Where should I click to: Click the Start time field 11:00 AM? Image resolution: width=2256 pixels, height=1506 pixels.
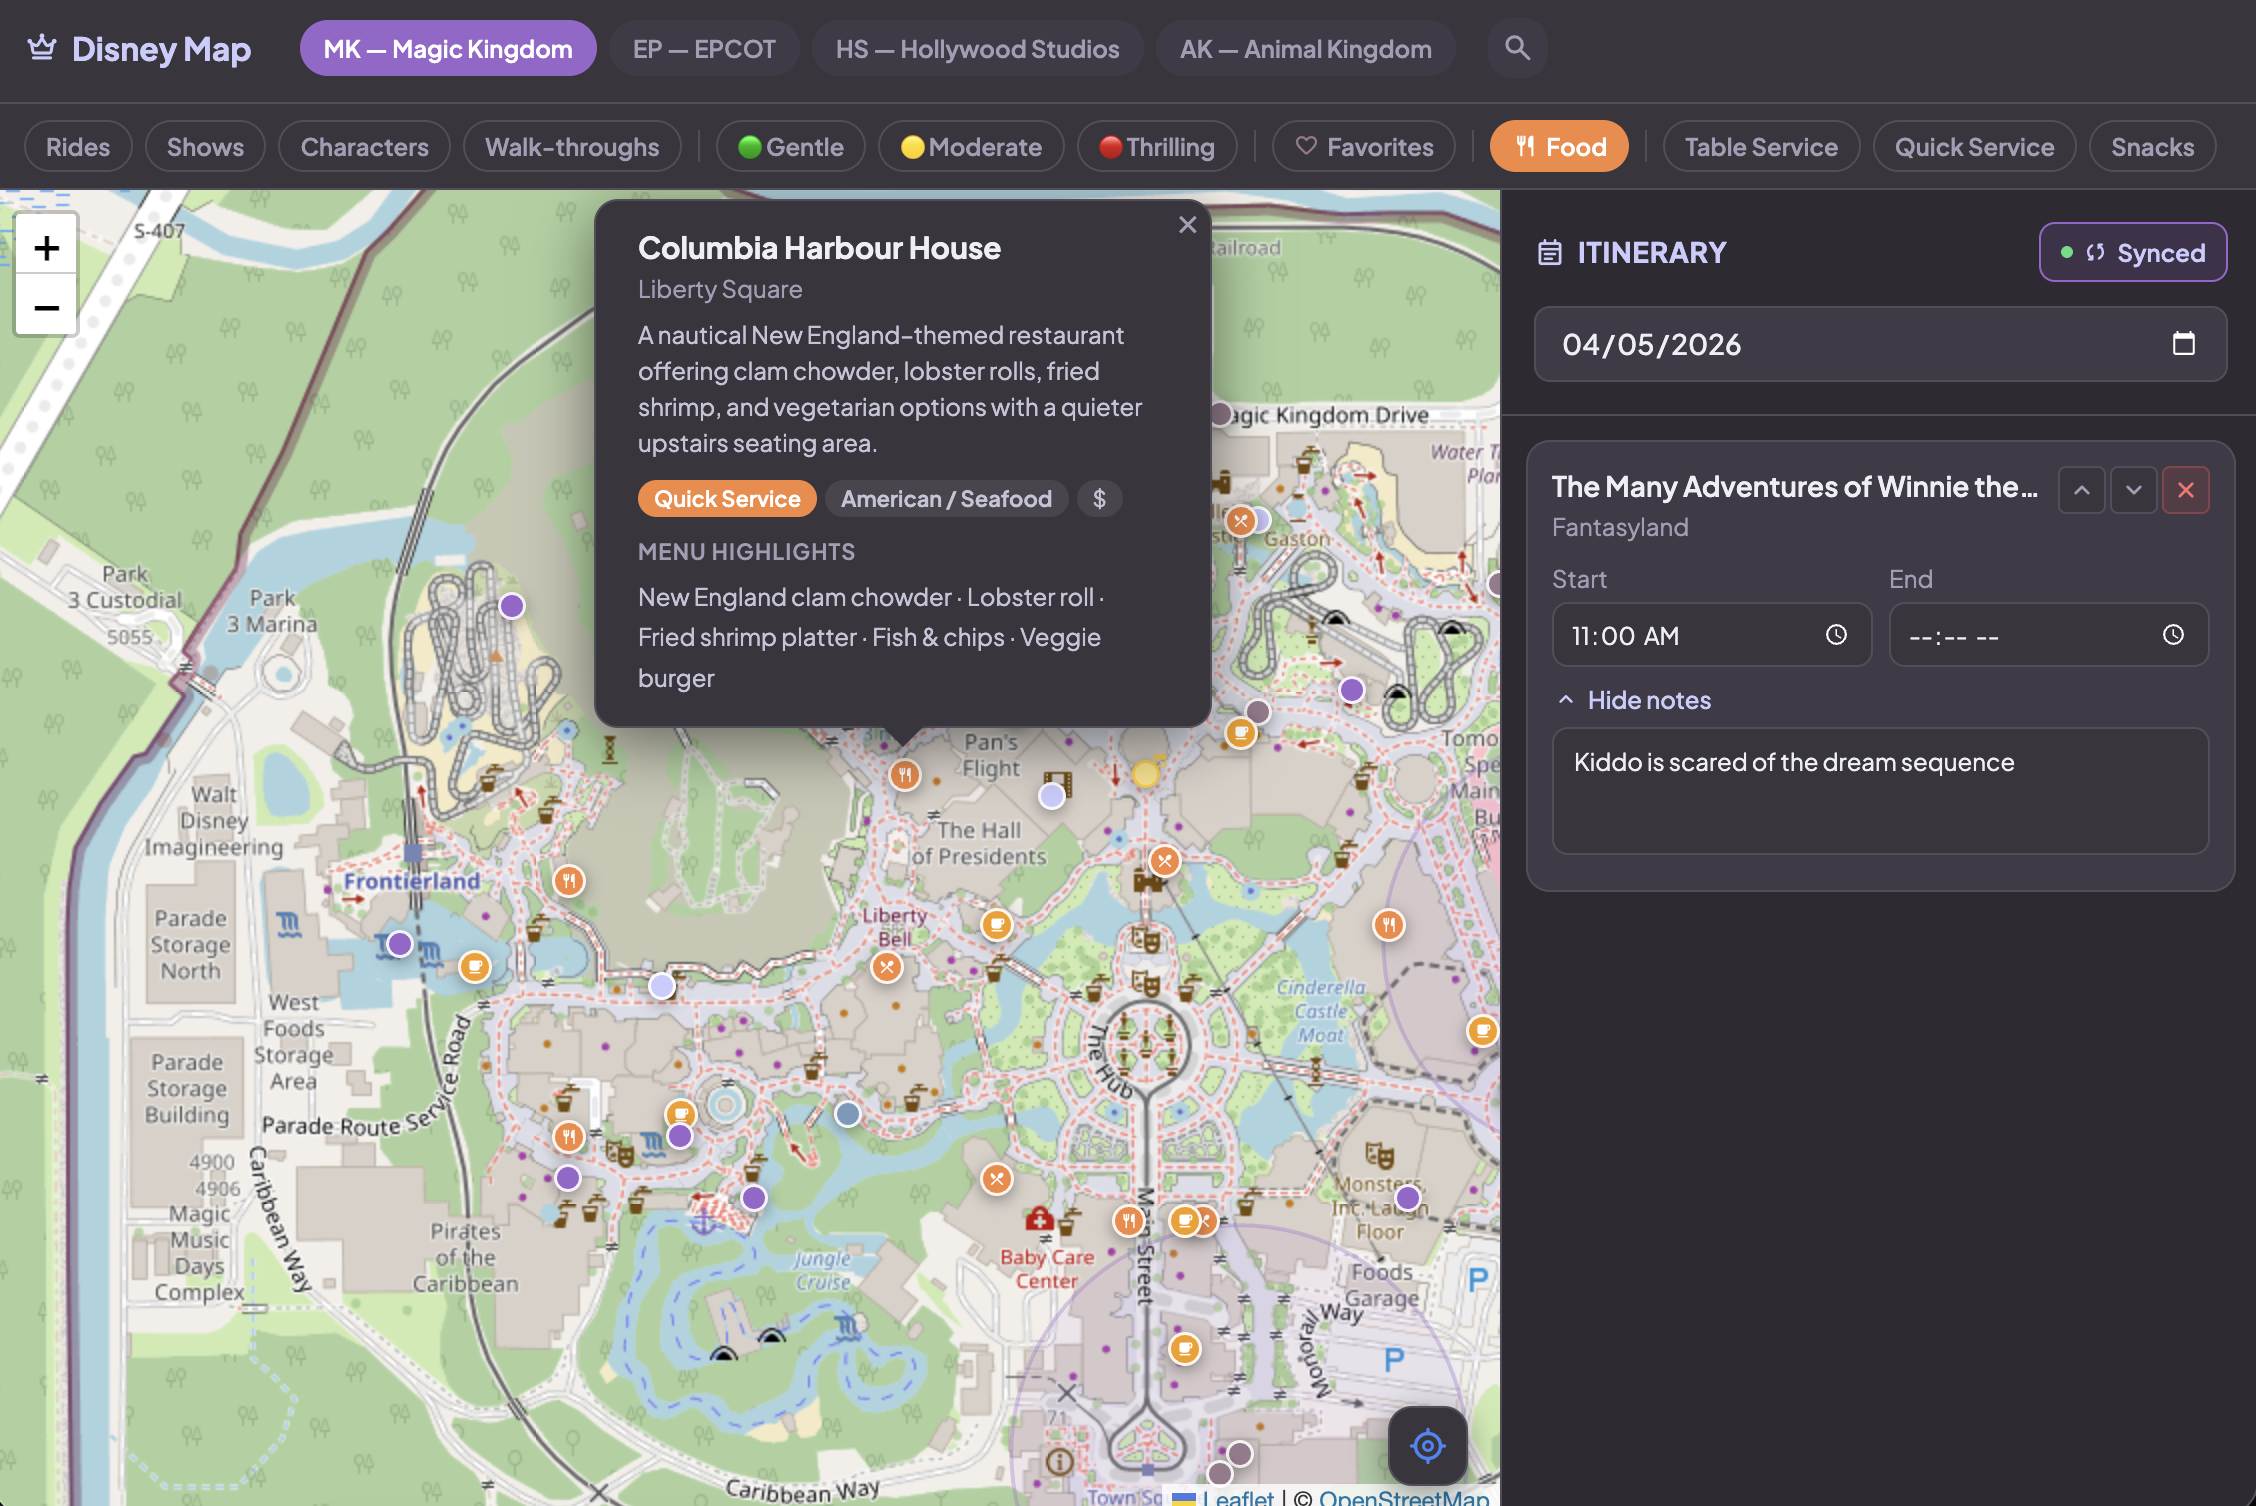coord(1711,635)
